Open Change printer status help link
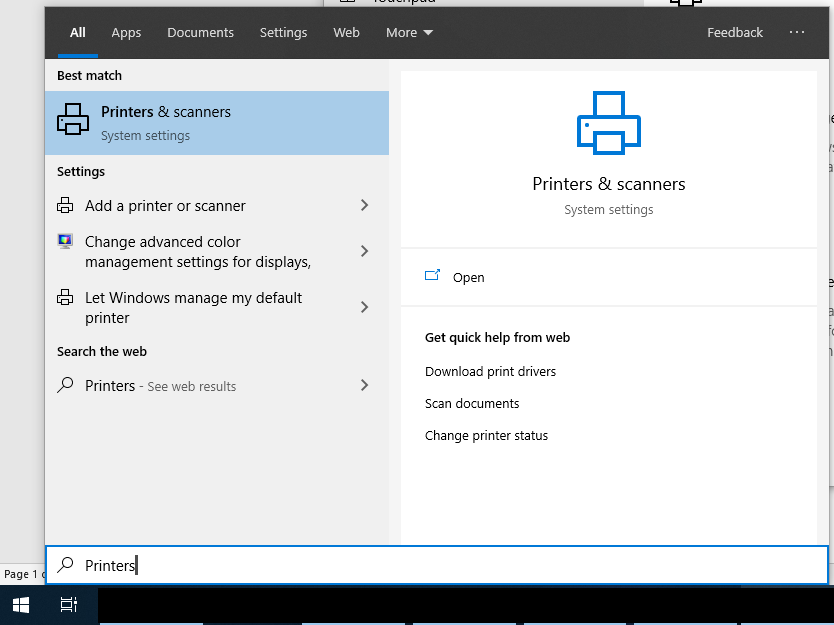The width and height of the screenshot is (834, 625). coord(486,435)
